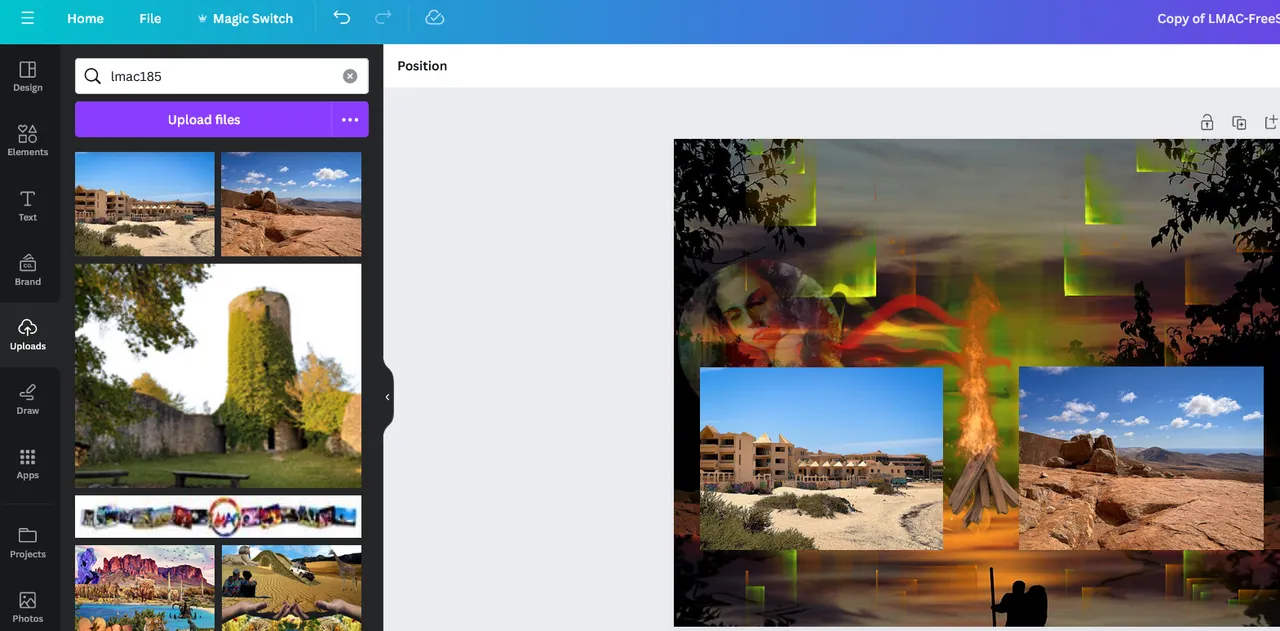This screenshot has height=631, width=1280.
Task: Go to Home
Action: tap(85, 18)
